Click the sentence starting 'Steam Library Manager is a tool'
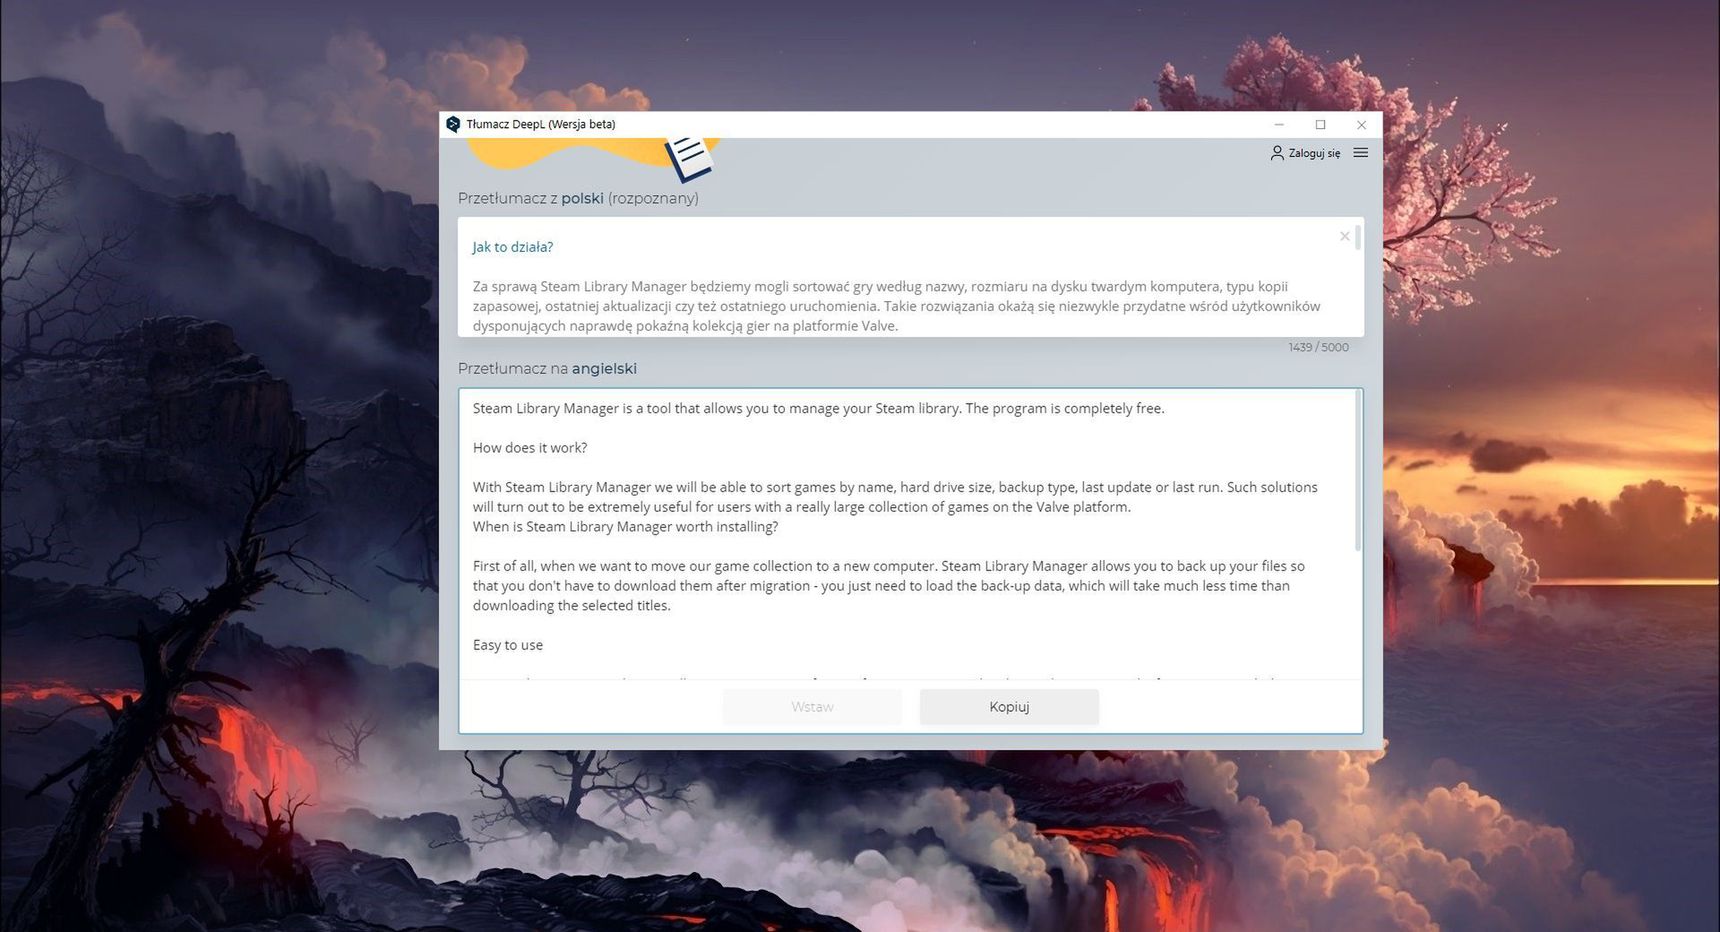This screenshot has height=932, width=1720. [x=819, y=408]
